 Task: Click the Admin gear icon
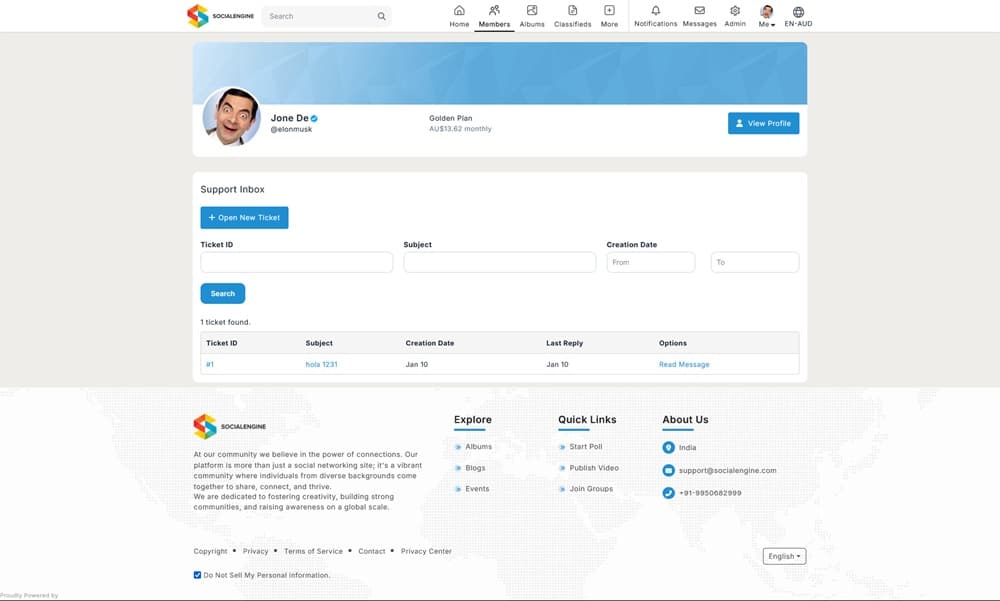point(735,11)
